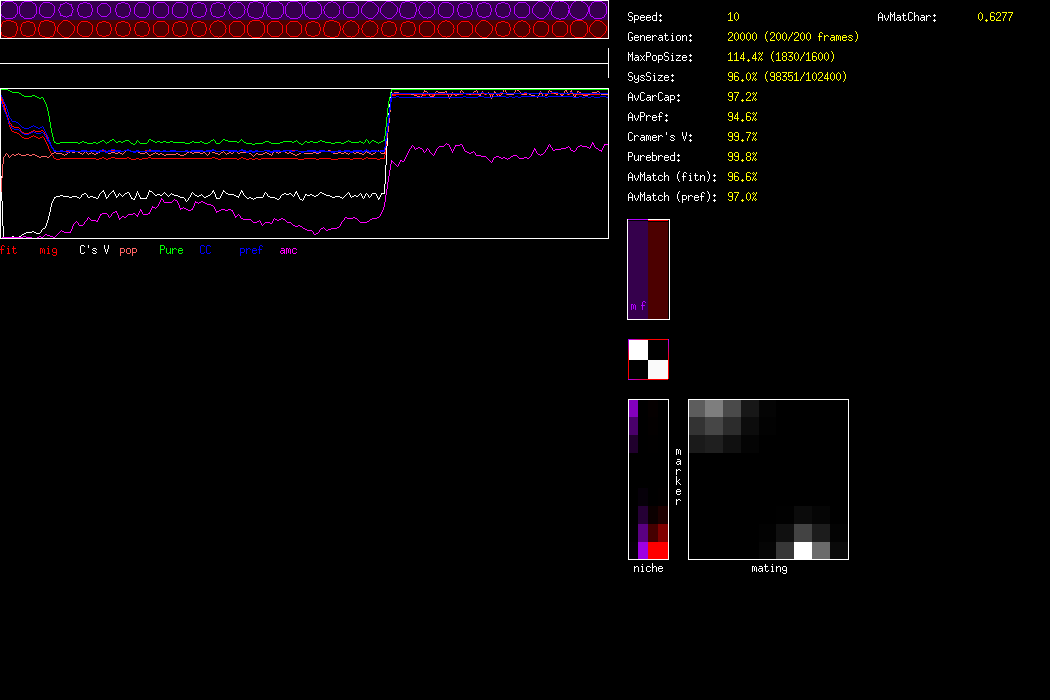Click the black-and-white checkerboard matrix

[648, 360]
